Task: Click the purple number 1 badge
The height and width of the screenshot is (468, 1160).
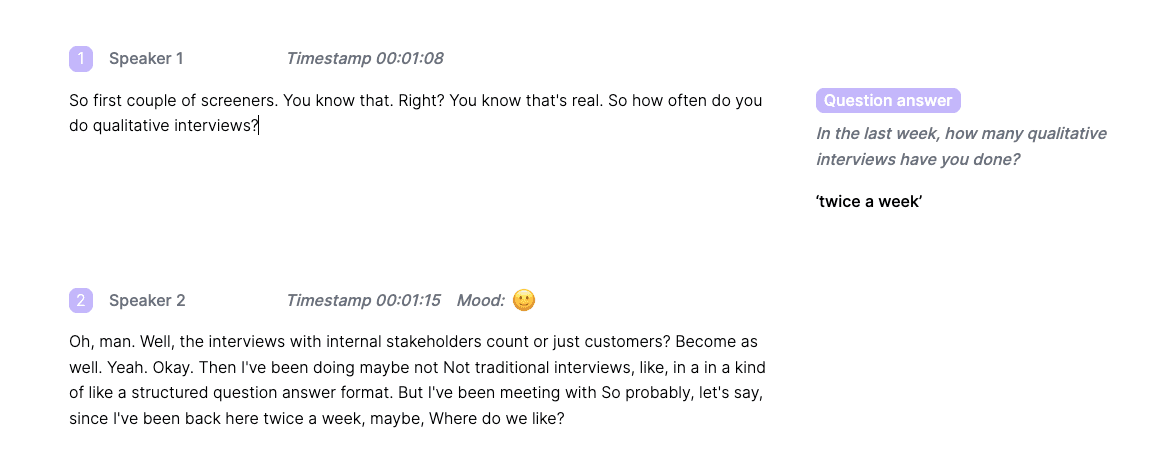Action: click(81, 59)
